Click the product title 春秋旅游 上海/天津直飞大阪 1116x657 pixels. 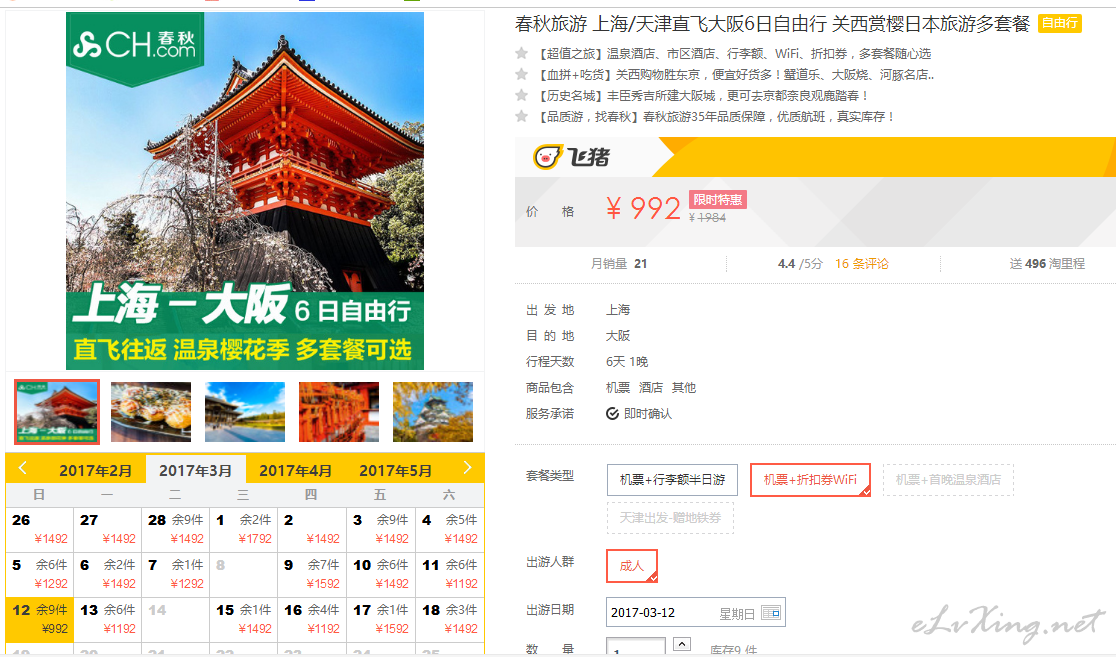pyautogui.click(x=772, y=24)
